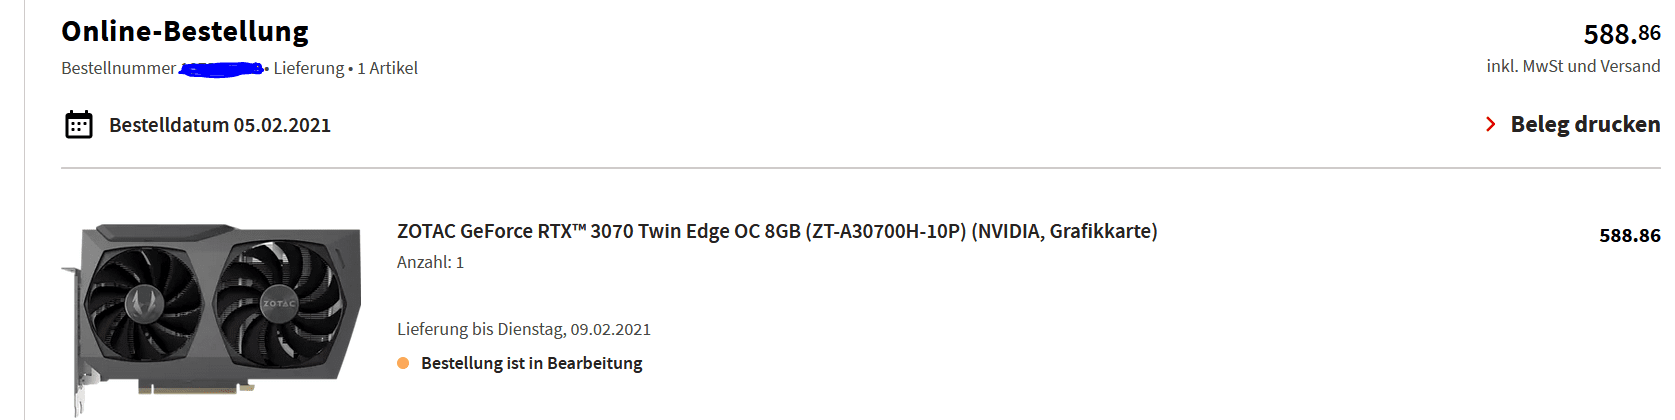This screenshot has width=1675, height=420.
Task: Select the Online-Bestellung heading
Action: coord(185,32)
